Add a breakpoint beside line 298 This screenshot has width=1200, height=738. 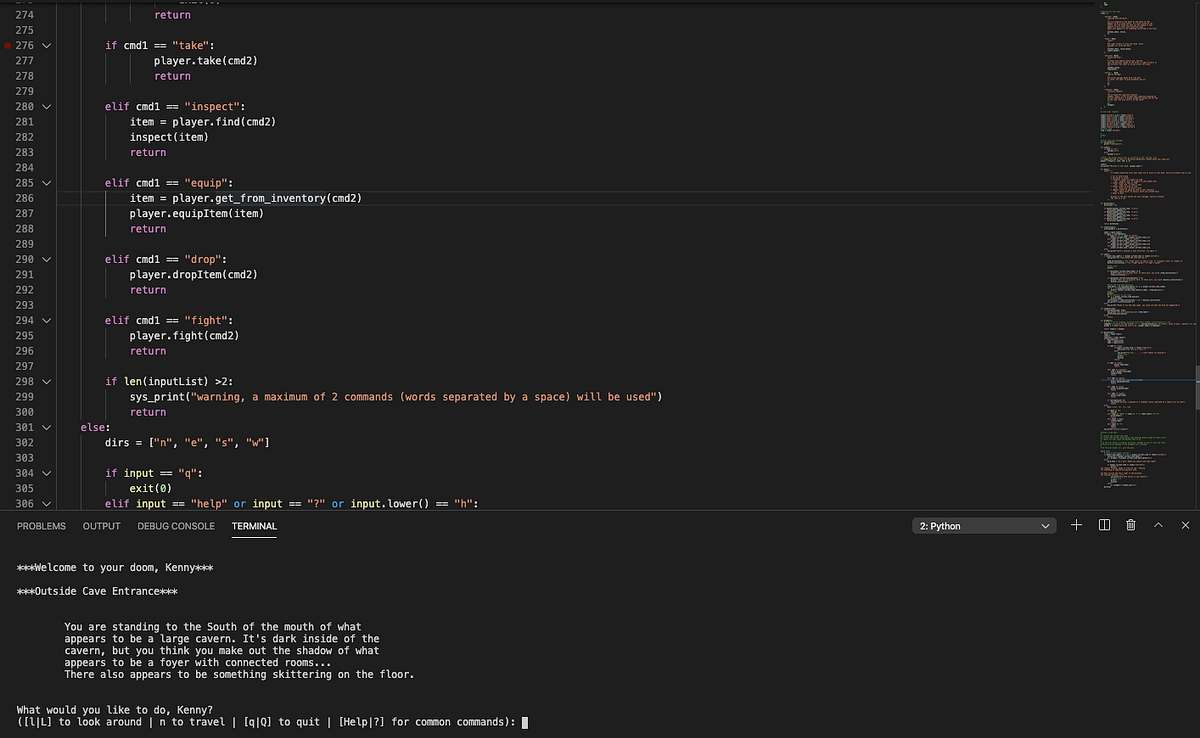pyautogui.click(x=10, y=381)
